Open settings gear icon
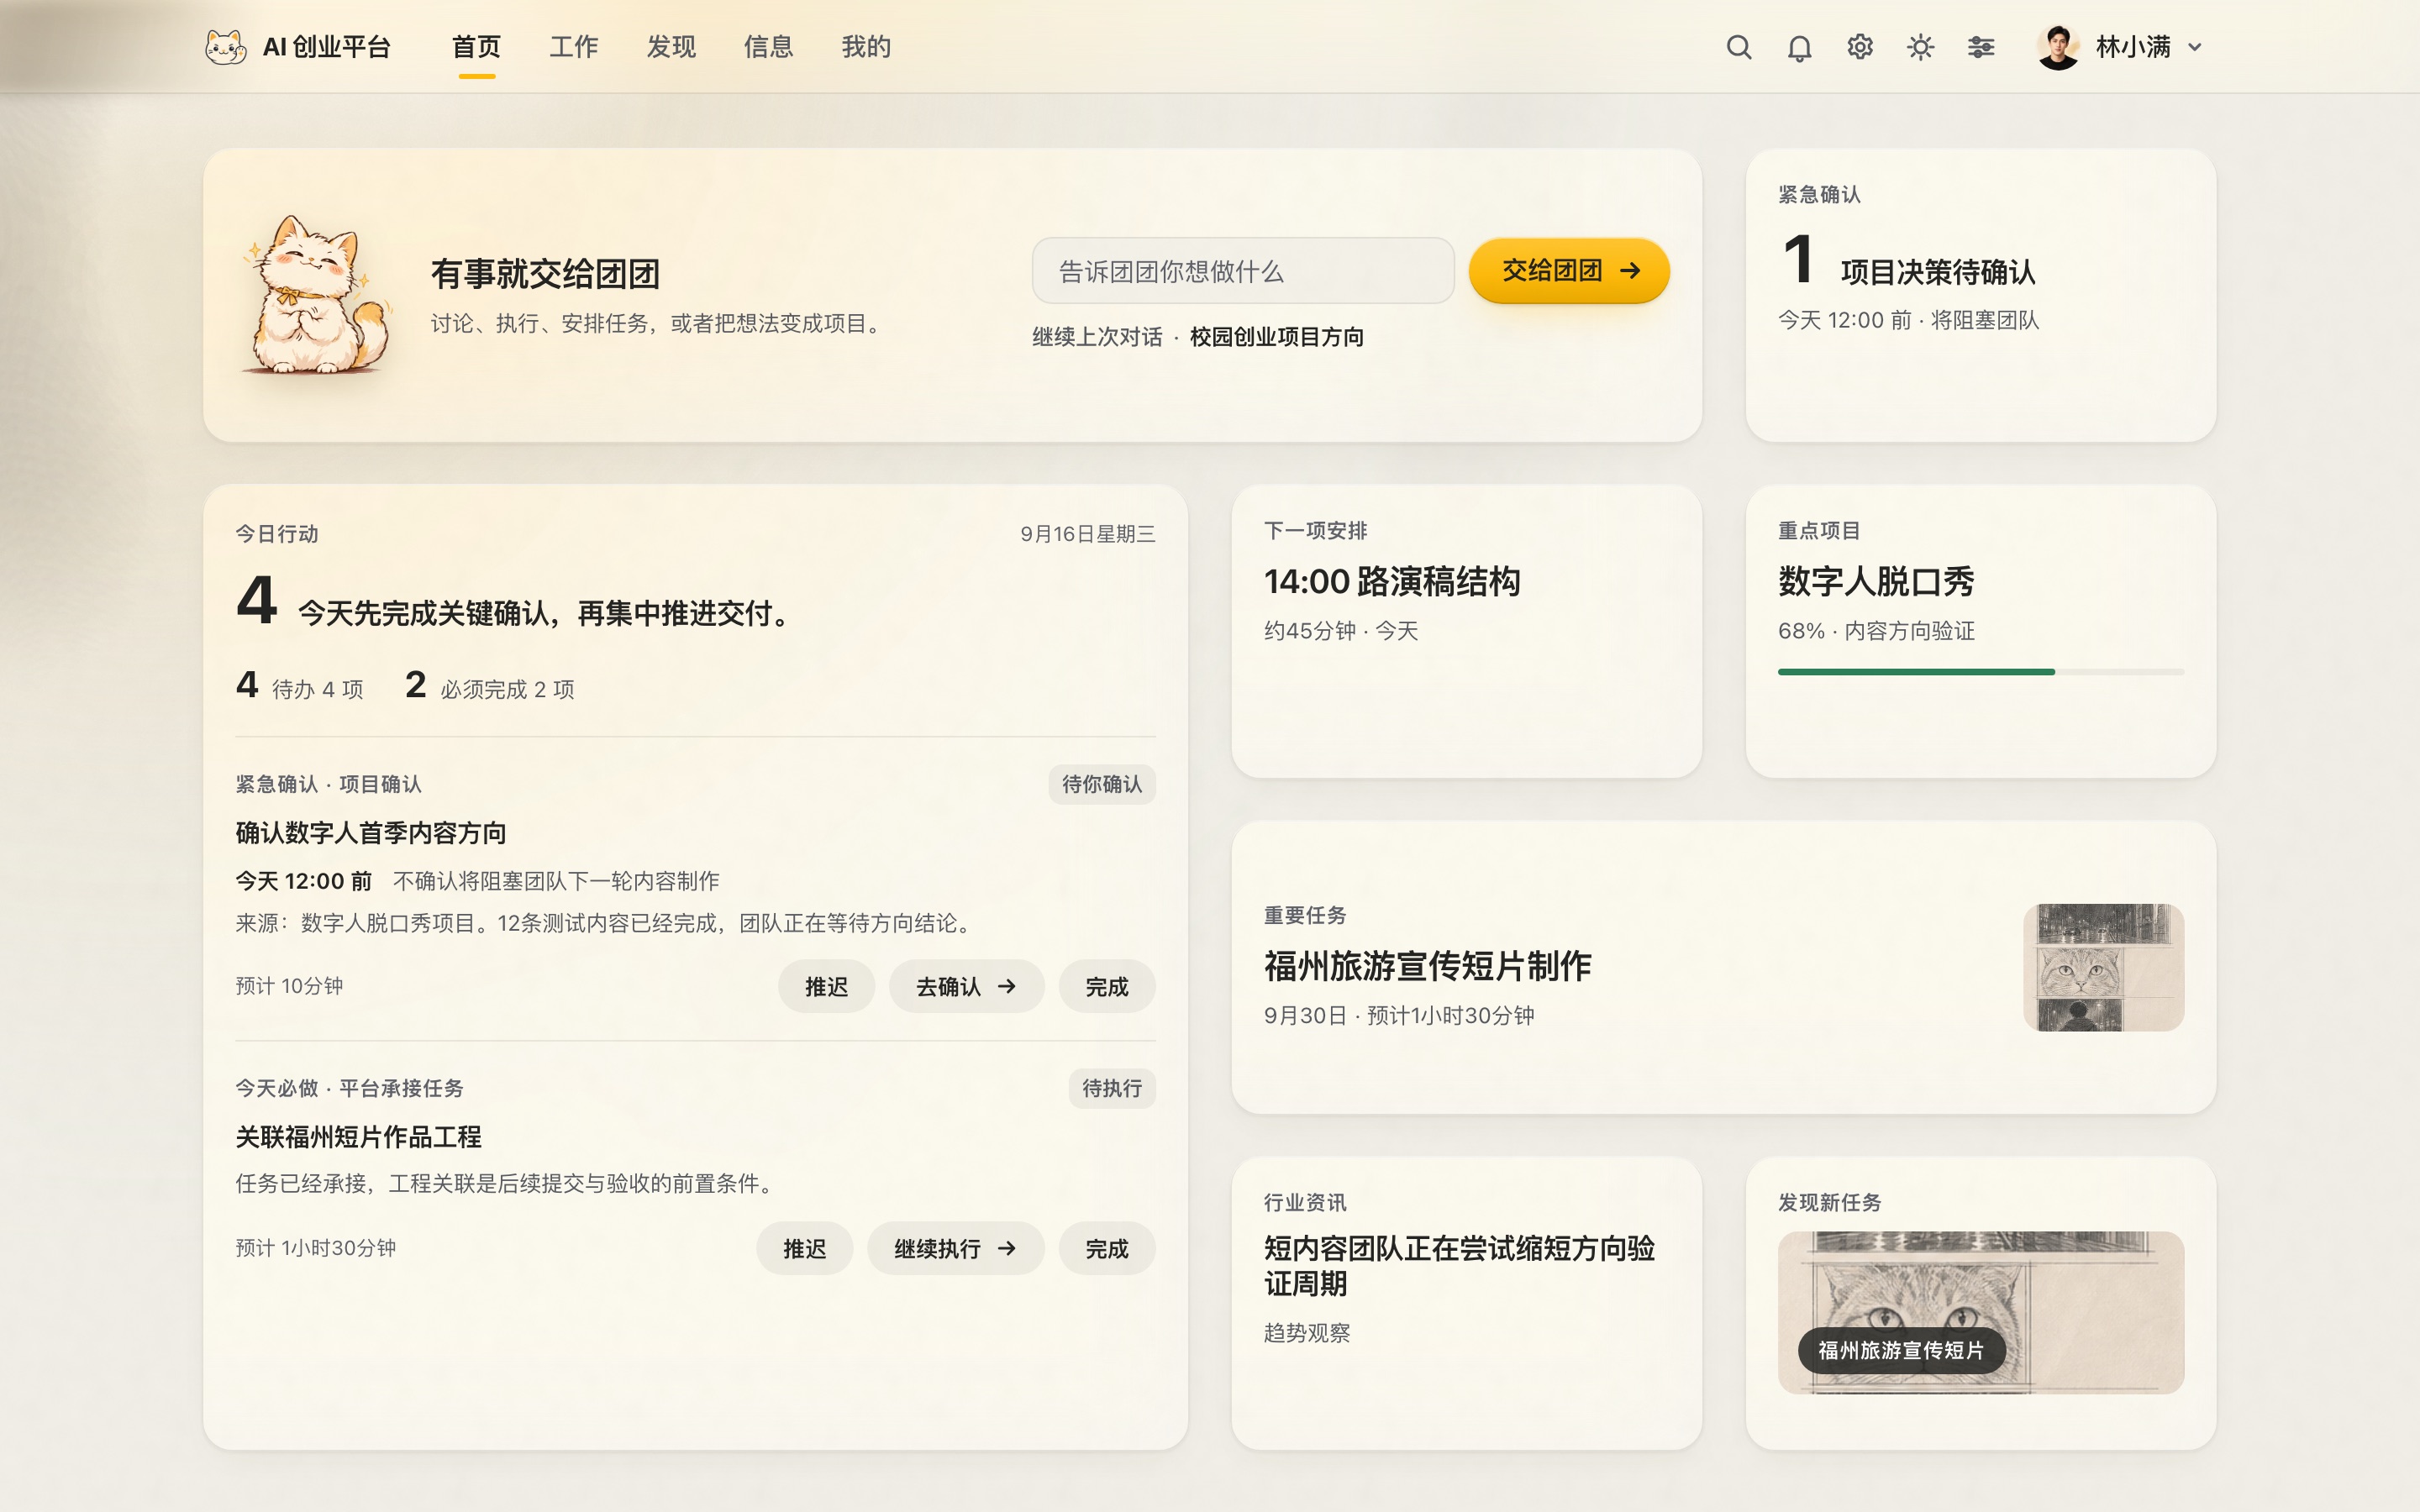 click(x=1860, y=47)
